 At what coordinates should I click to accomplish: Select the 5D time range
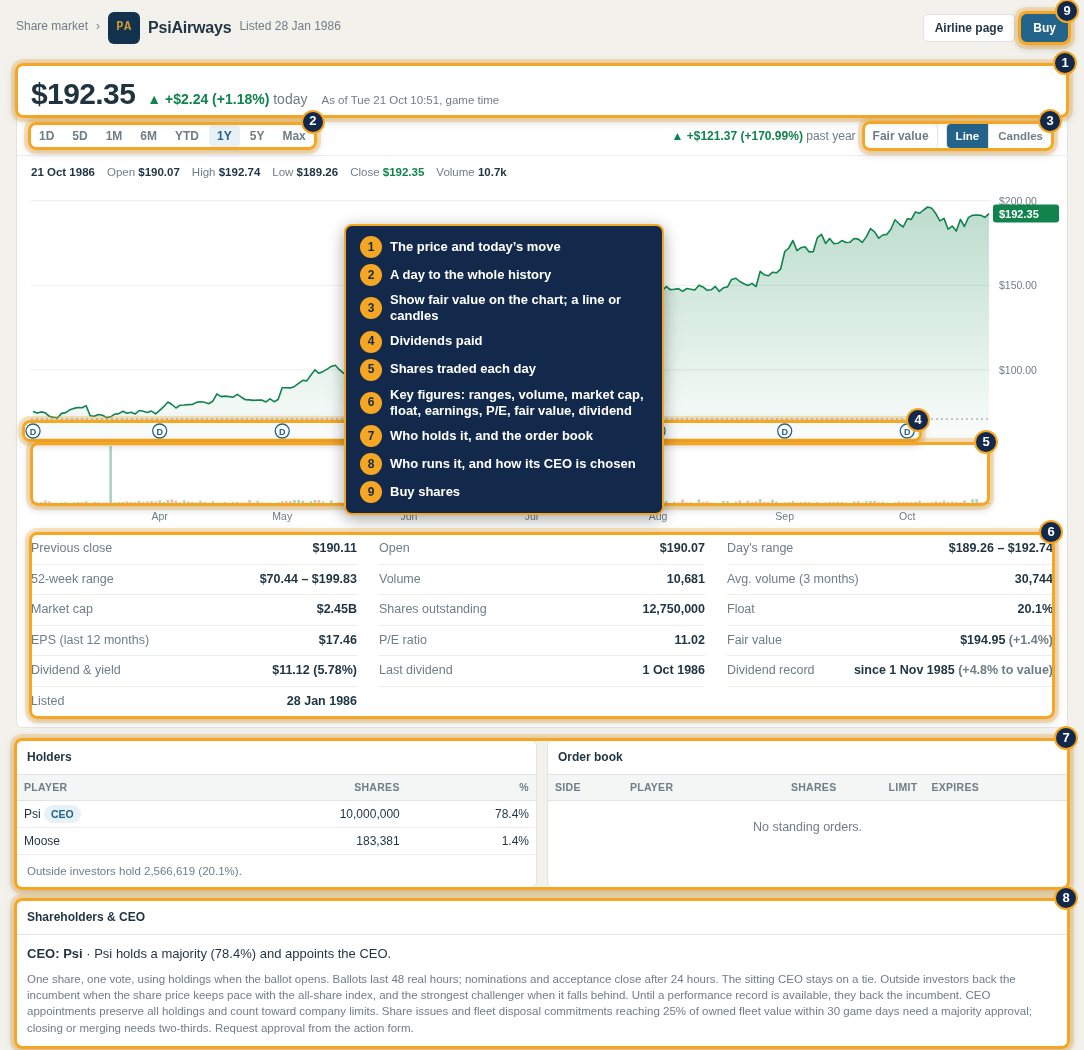tap(80, 135)
